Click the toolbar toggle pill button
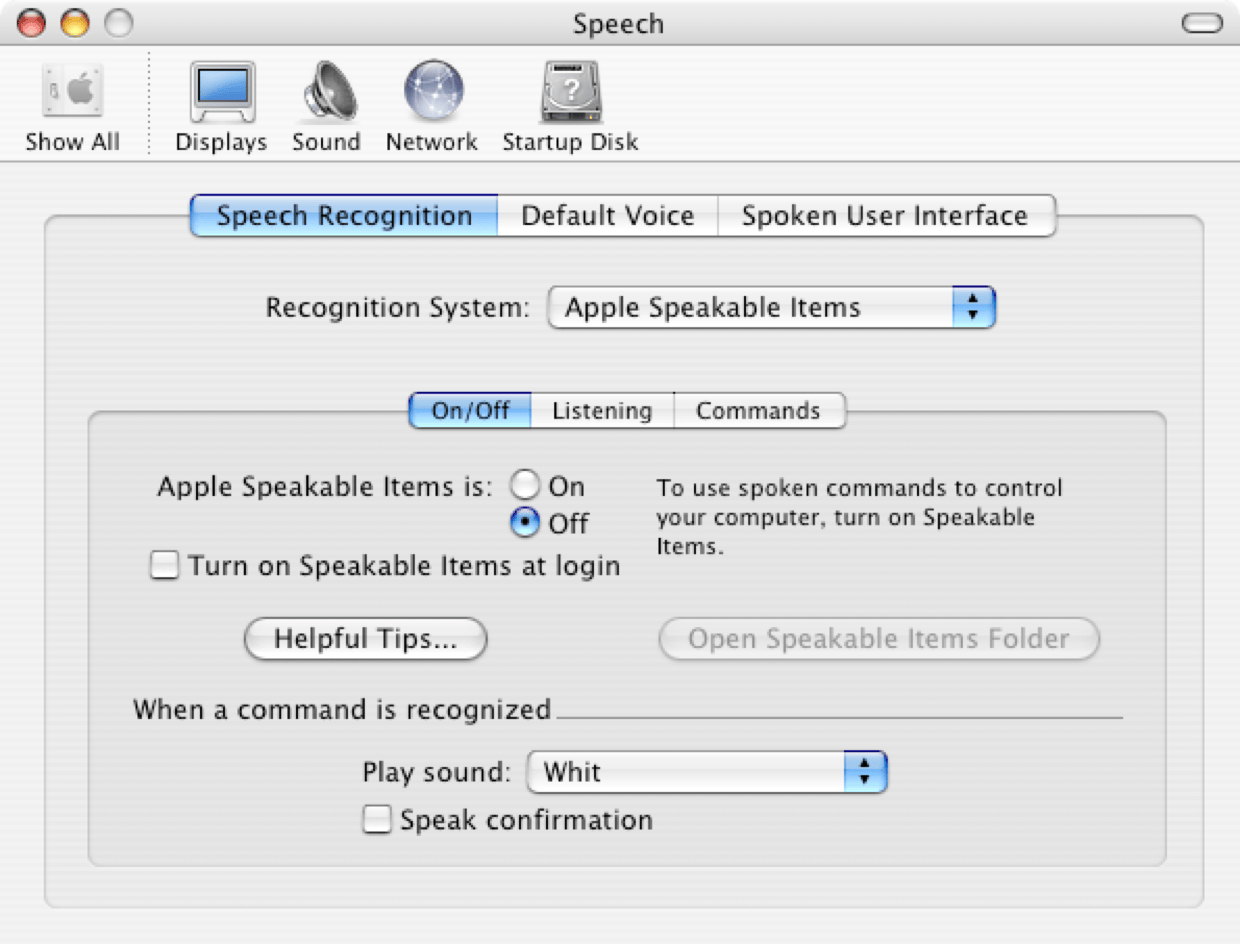This screenshot has height=944, width=1240. tap(1201, 23)
